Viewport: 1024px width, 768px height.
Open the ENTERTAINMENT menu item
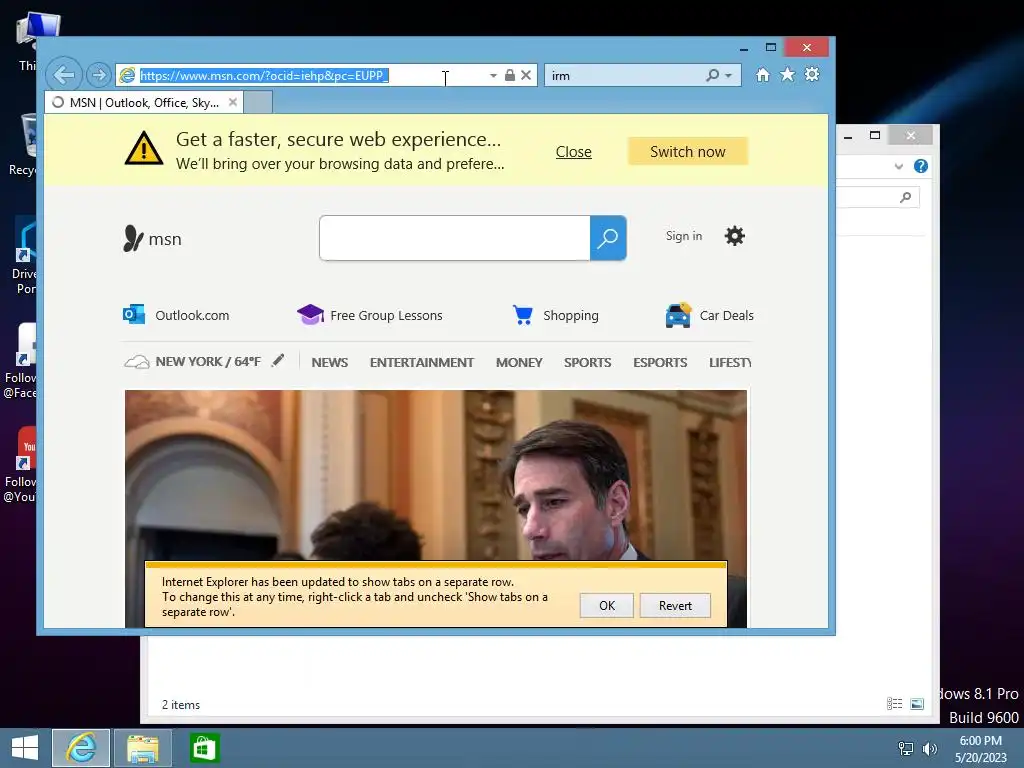coord(422,362)
